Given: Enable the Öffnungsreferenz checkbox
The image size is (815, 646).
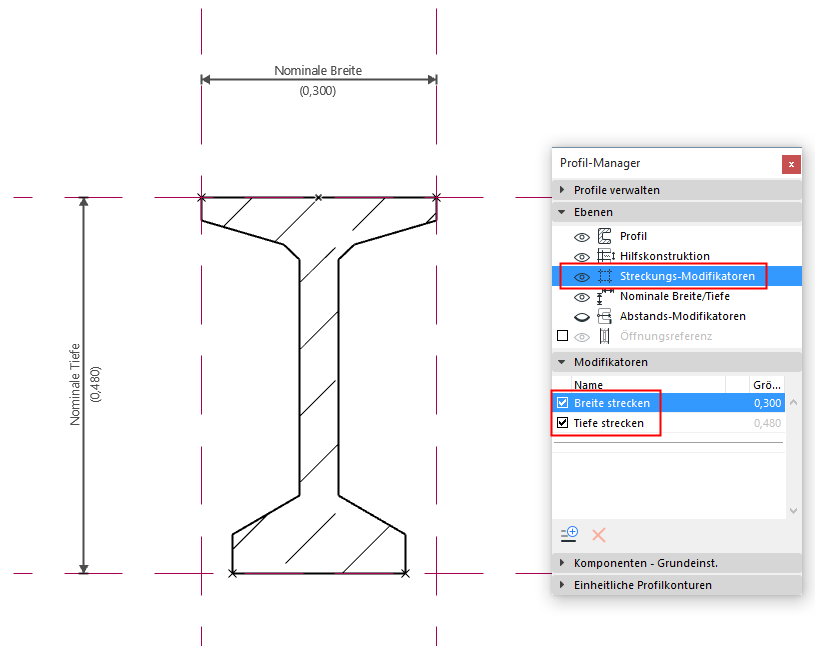Looking at the screenshot, I should pyautogui.click(x=562, y=336).
